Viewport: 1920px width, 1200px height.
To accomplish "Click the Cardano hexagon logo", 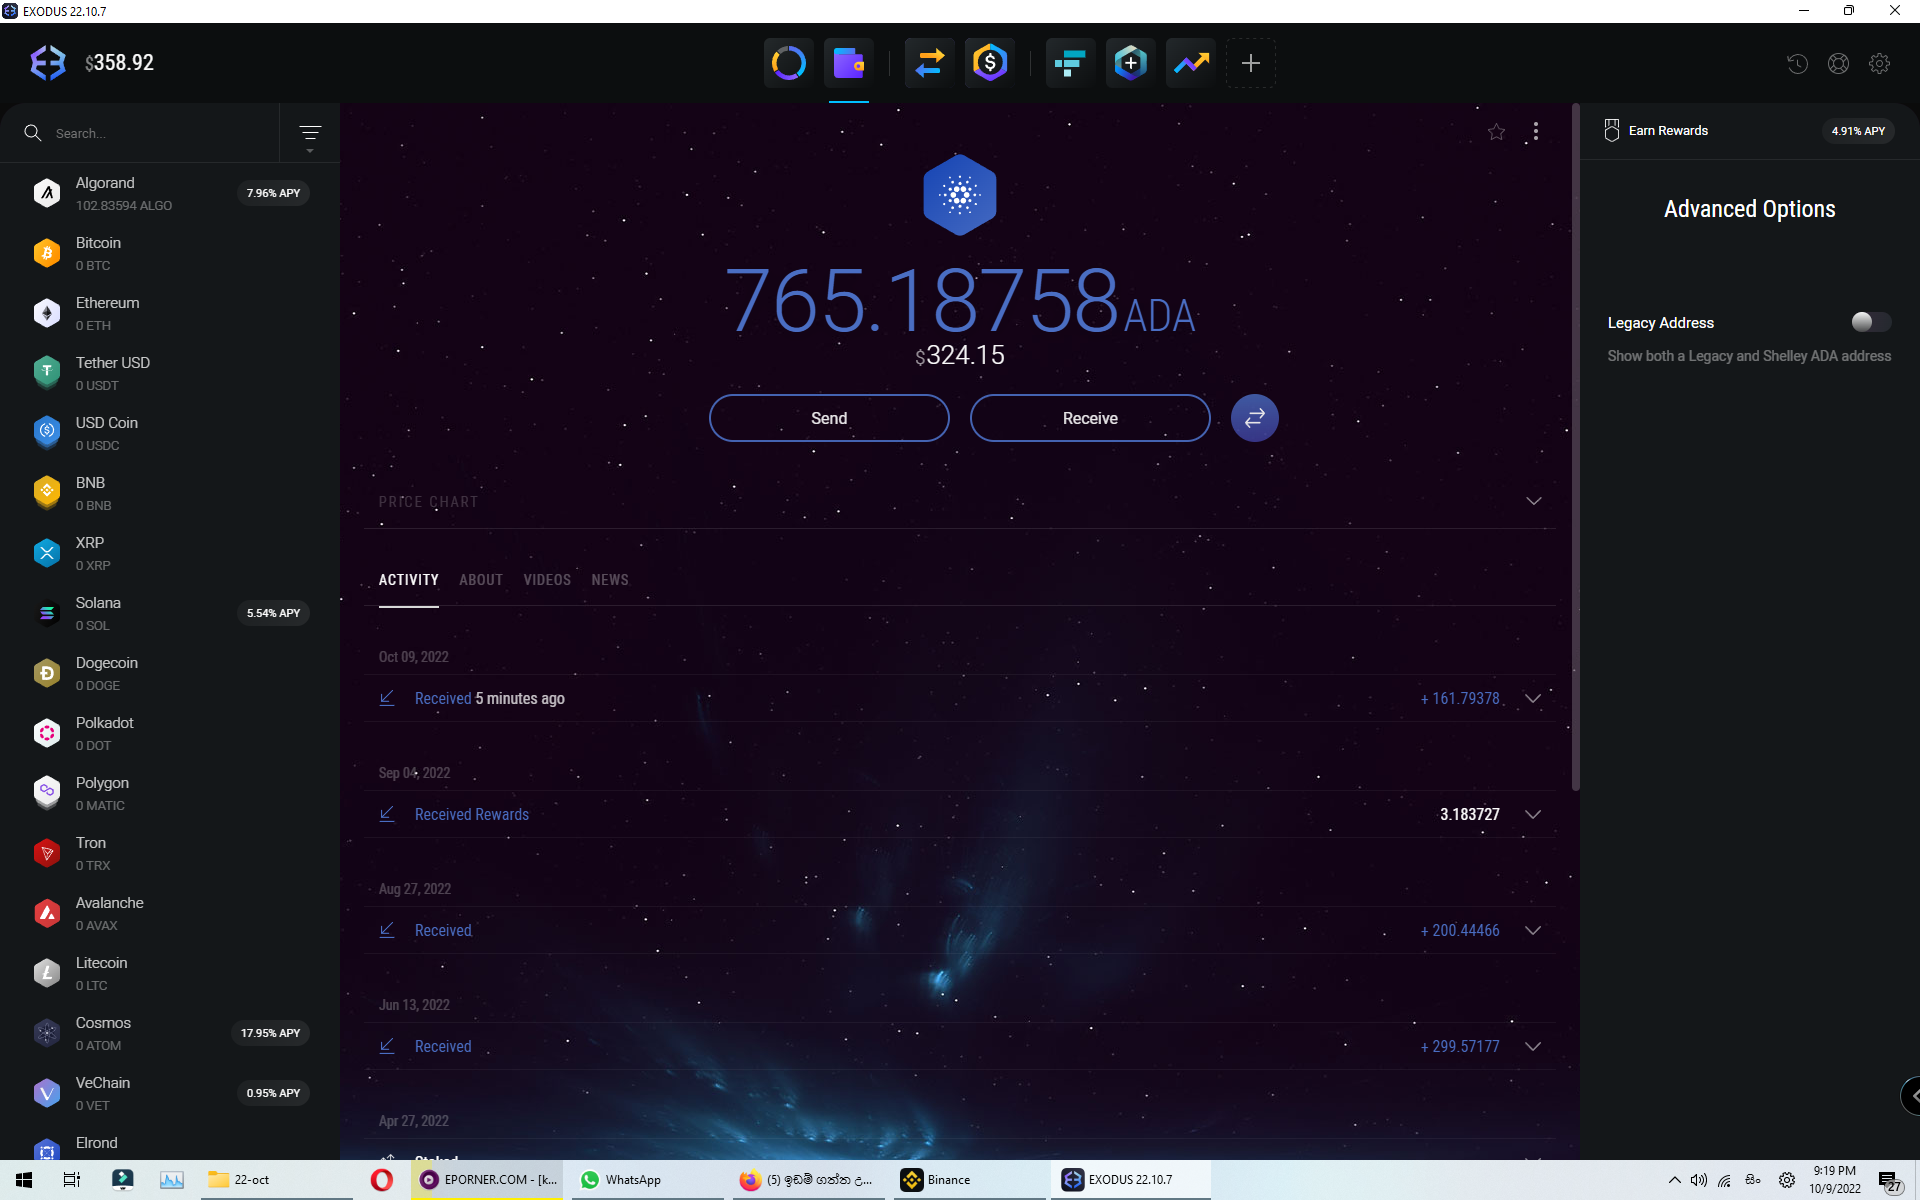I will pyautogui.click(x=959, y=195).
